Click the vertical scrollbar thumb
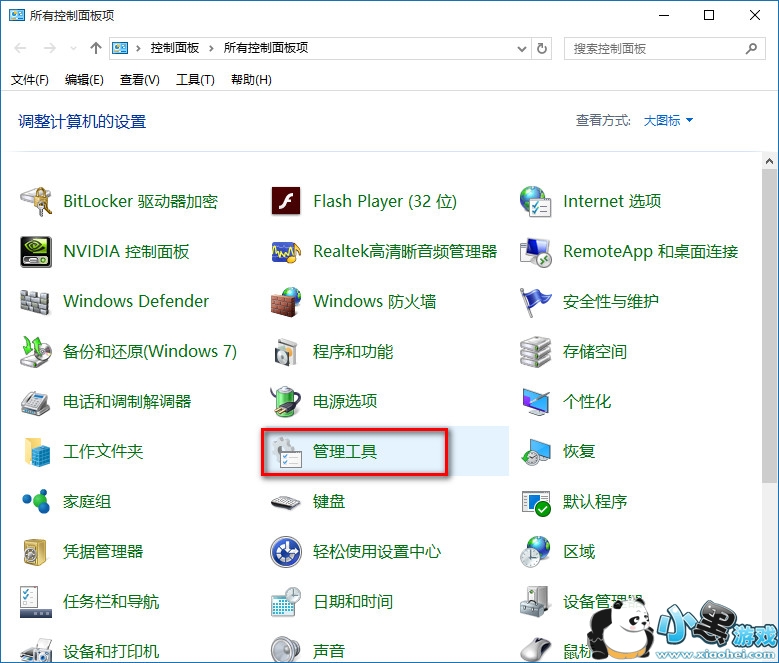Image resolution: width=779 pixels, height=663 pixels. point(770,325)
